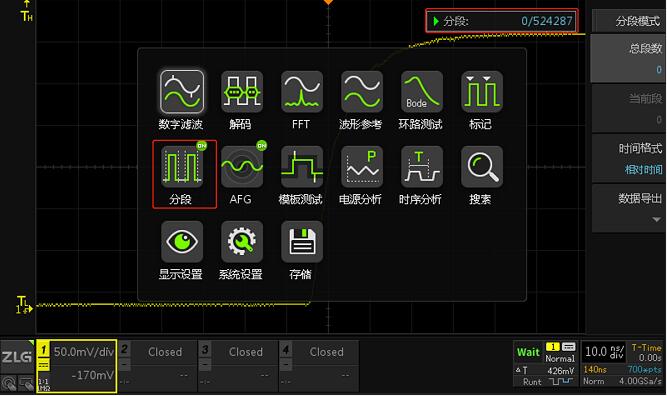667x396 pixels.
Task: Select the 分段模式 menu header
Action: click(x=629, y=21)
